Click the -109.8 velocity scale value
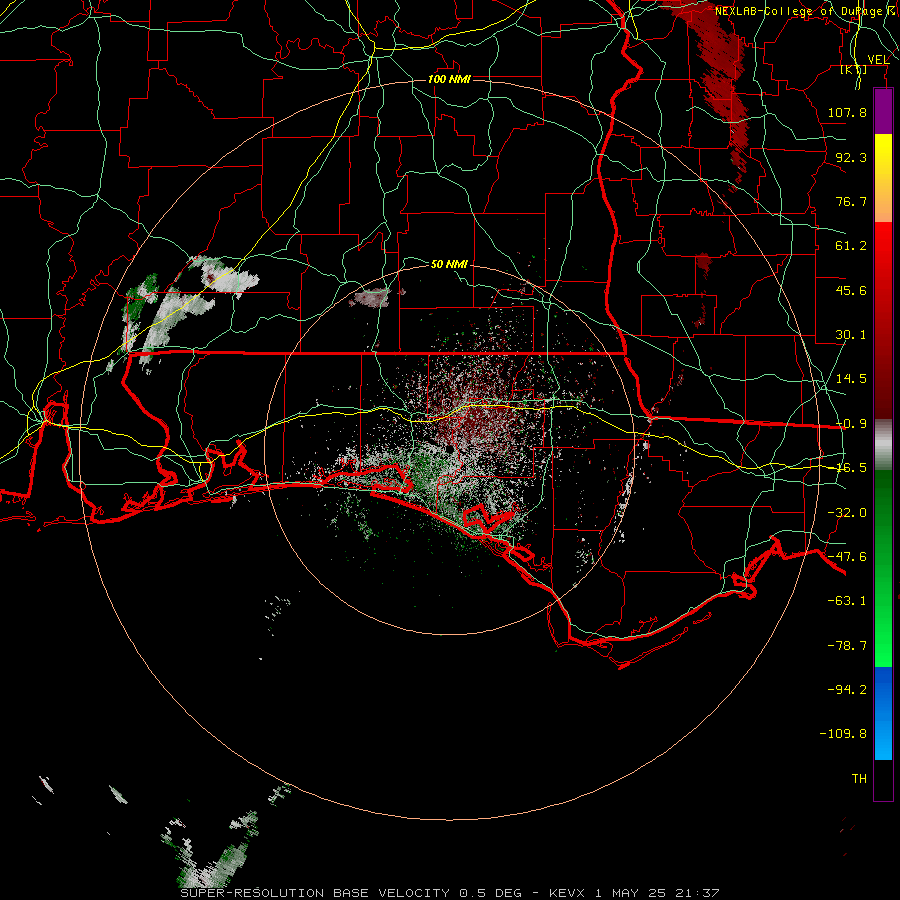 tap(843, 734)
